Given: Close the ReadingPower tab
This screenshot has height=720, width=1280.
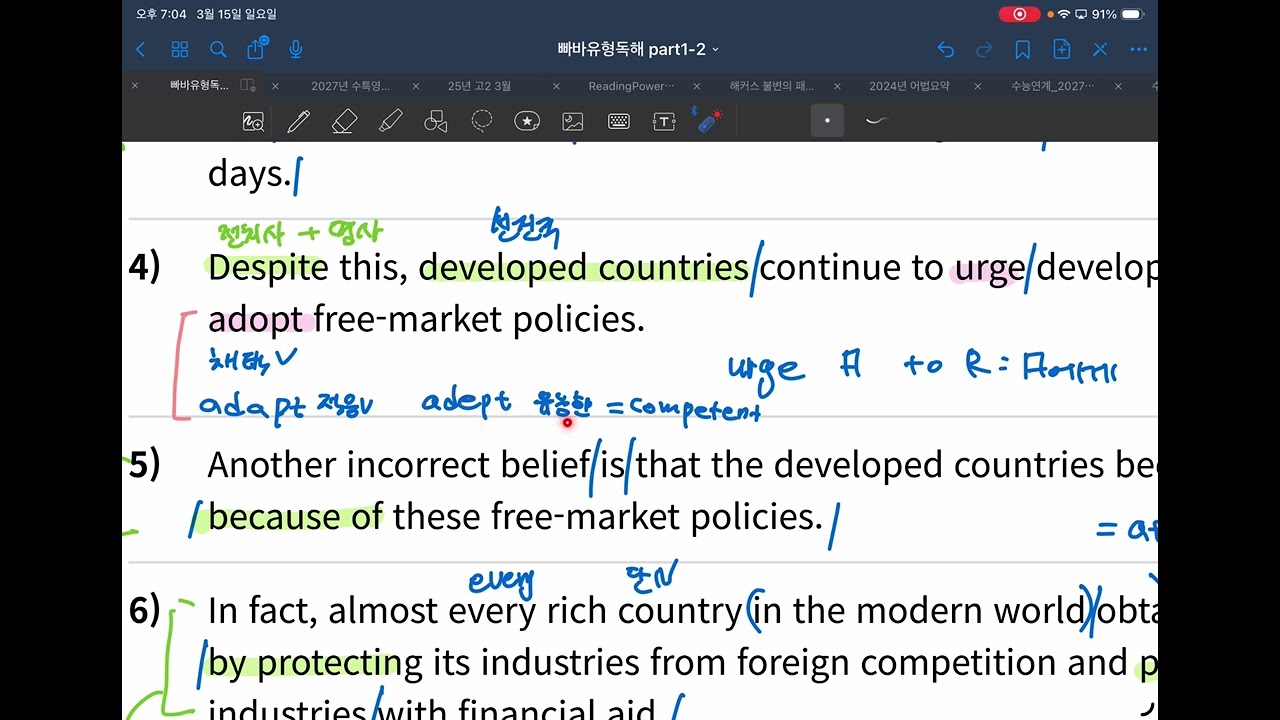Looking at the screenshot, I should [556, 86].
